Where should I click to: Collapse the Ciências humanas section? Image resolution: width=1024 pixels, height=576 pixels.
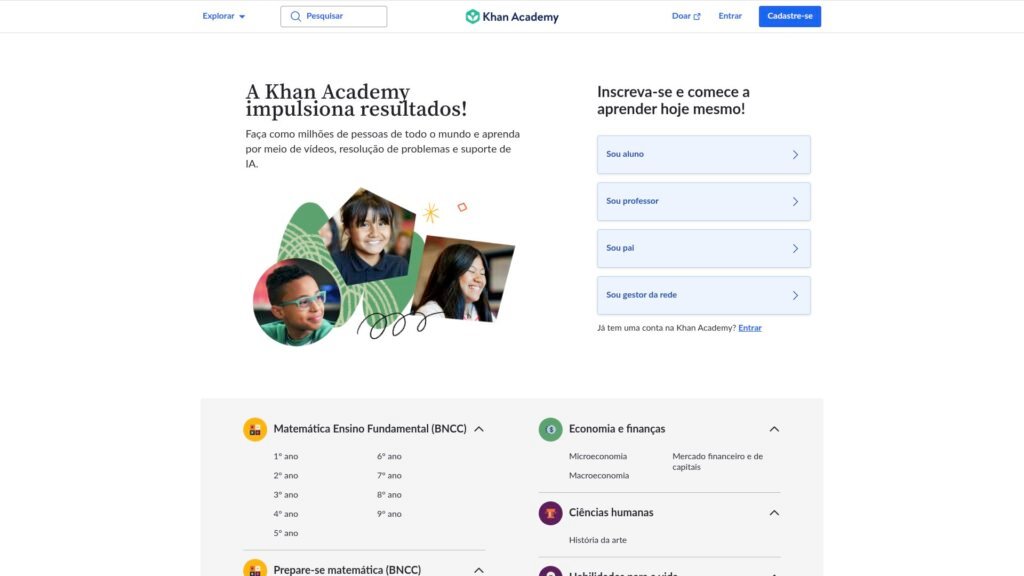774,513
